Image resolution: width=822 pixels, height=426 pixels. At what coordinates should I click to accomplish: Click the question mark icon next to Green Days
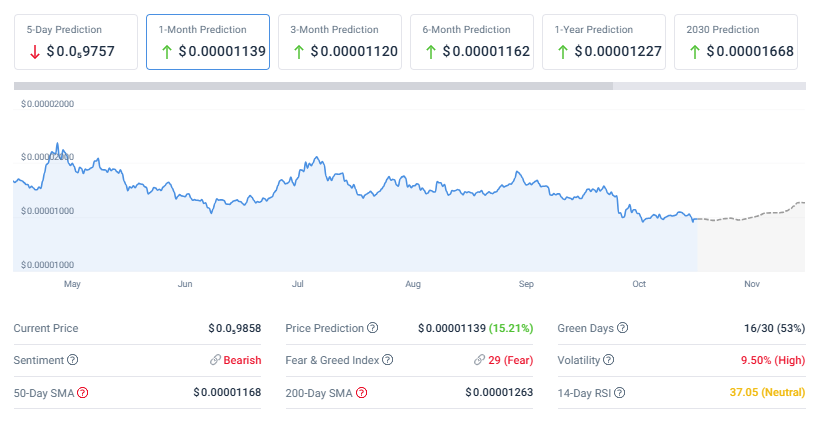(623, 328)
